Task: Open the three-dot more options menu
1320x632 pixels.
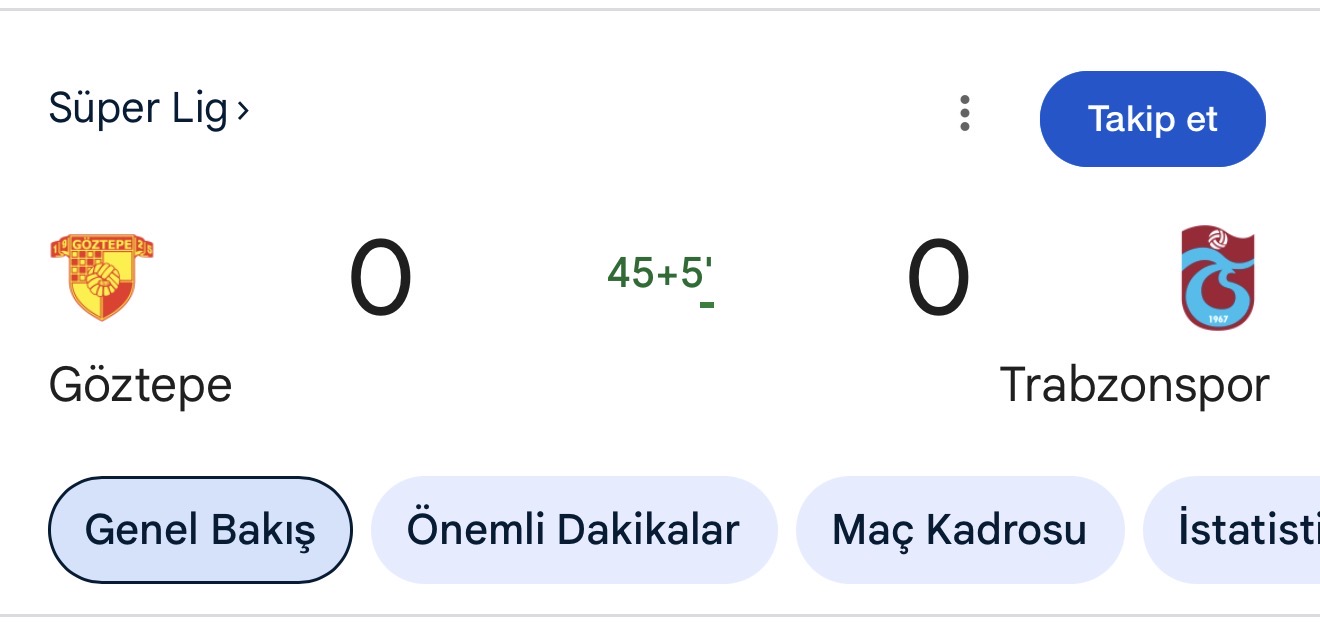Action: (x=964, y=115)
